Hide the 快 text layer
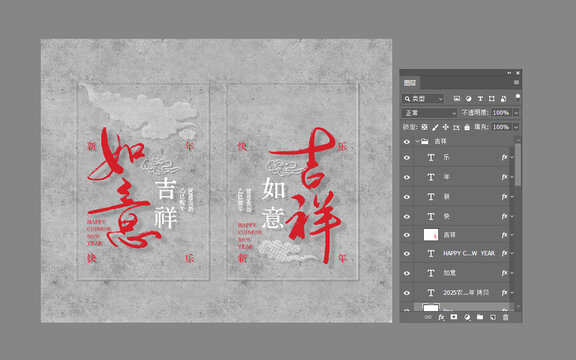Viewport: 576px width, 360px height. (407, 216)
